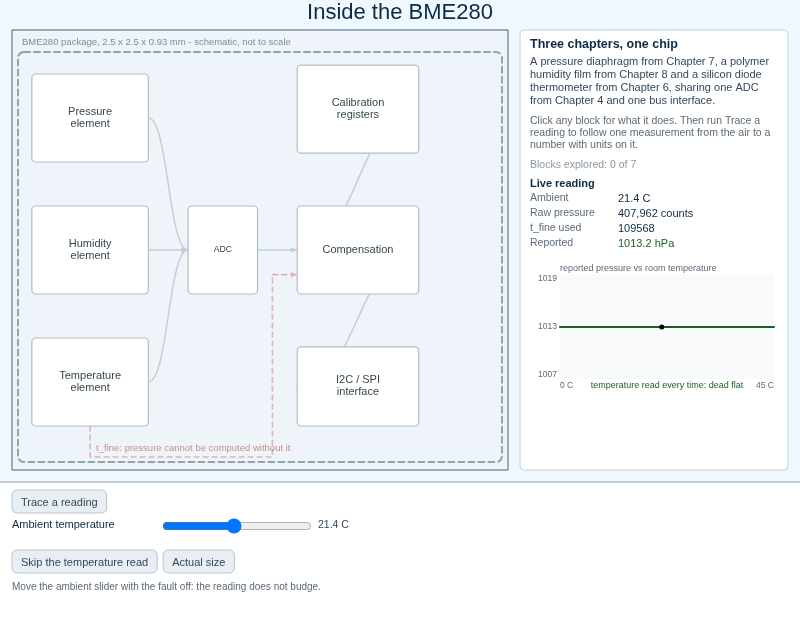This screenshot has width=800, height=634.
Task: Click the t_fine used value 109568
Action: [636, 228]
